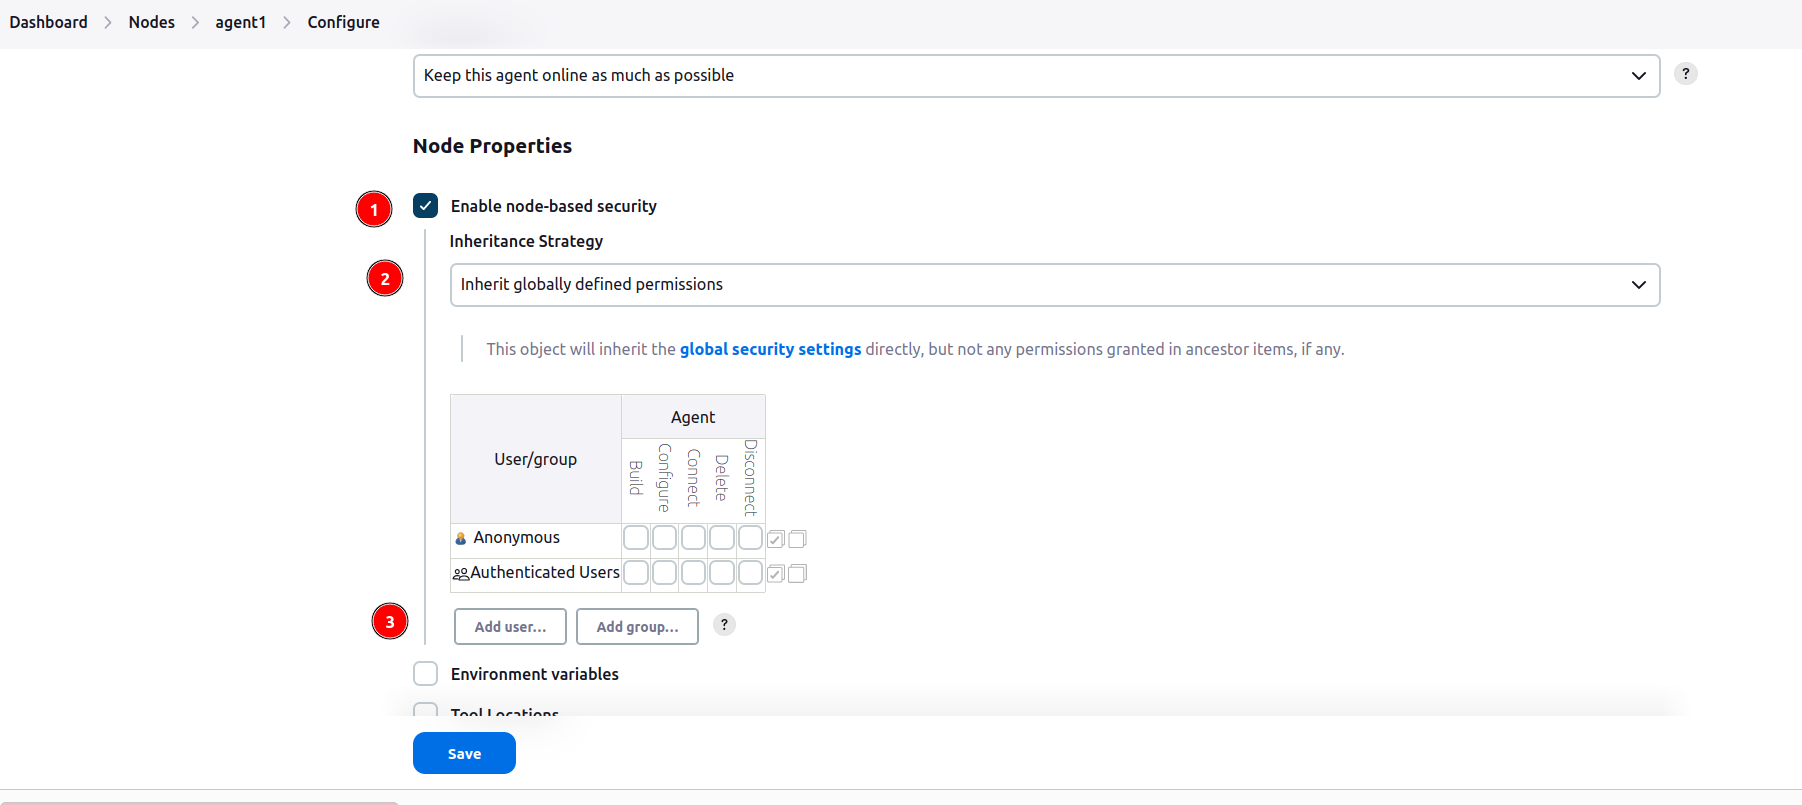Grant Delete permission to Authenticated Users

pos(722,573)
